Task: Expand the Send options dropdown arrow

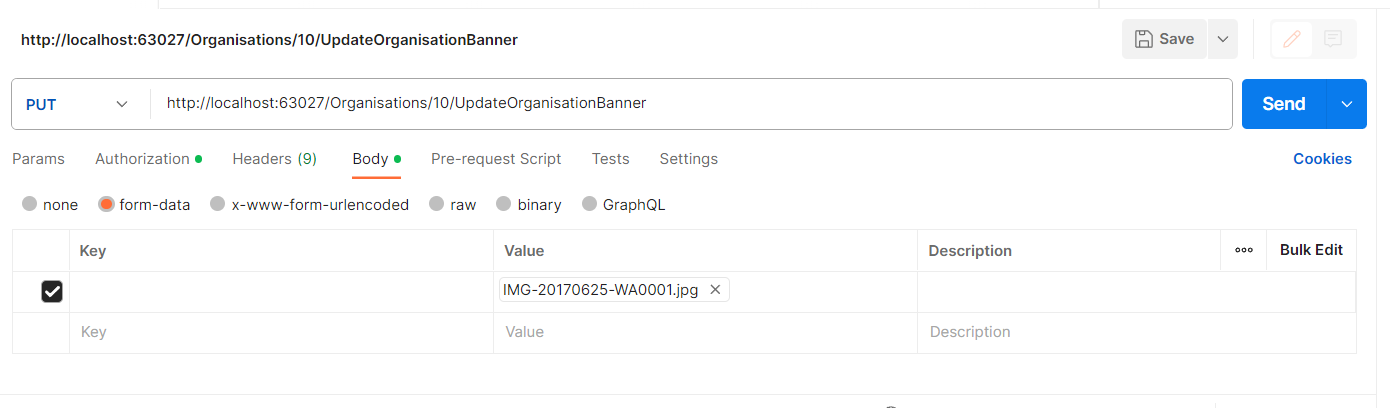Action: 1346,104
